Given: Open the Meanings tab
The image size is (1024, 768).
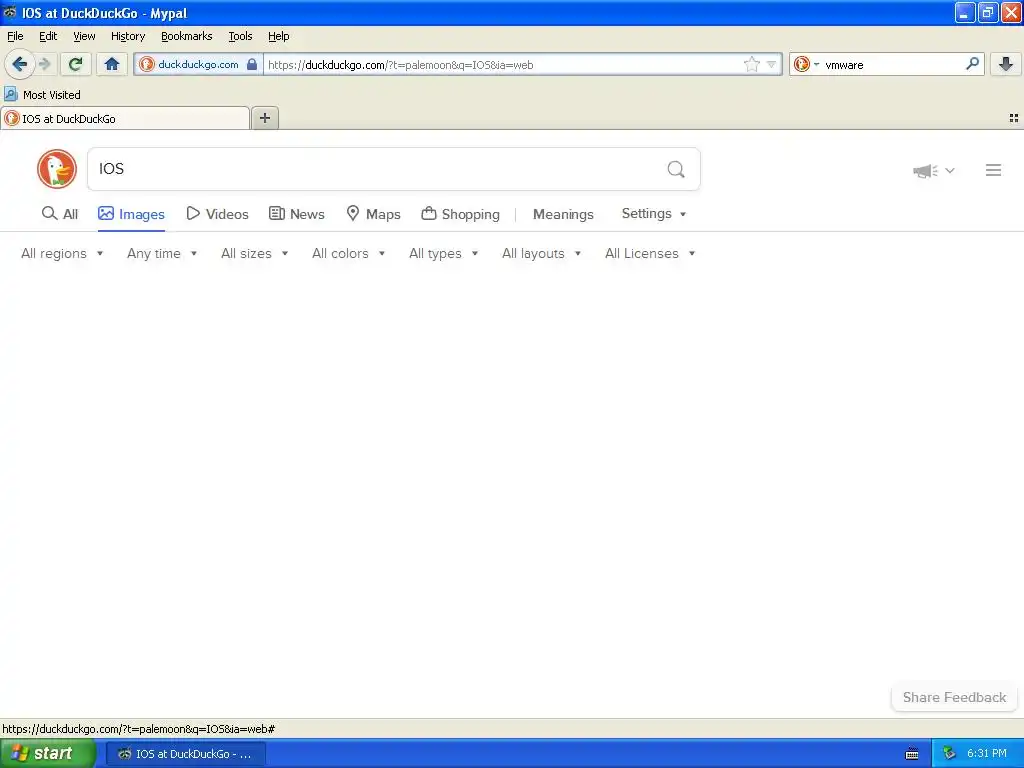Looking at the screenshot, I should coord(563,214).
